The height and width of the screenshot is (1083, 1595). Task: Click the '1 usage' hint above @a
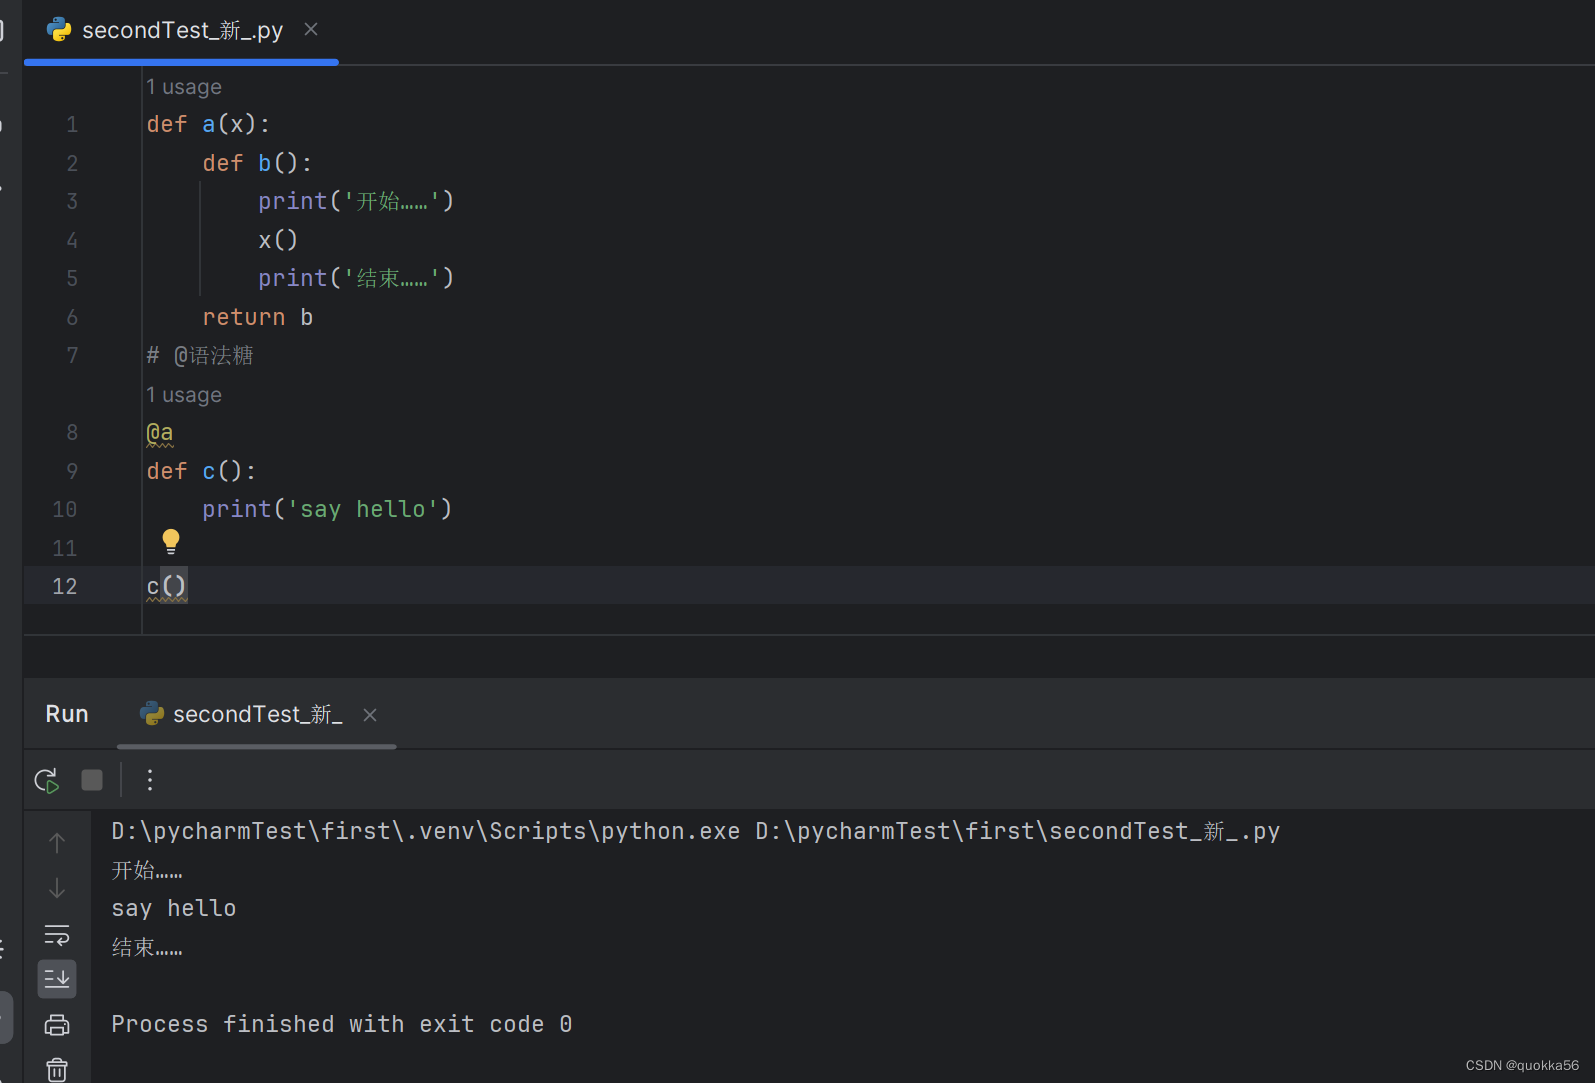point(185,395)
